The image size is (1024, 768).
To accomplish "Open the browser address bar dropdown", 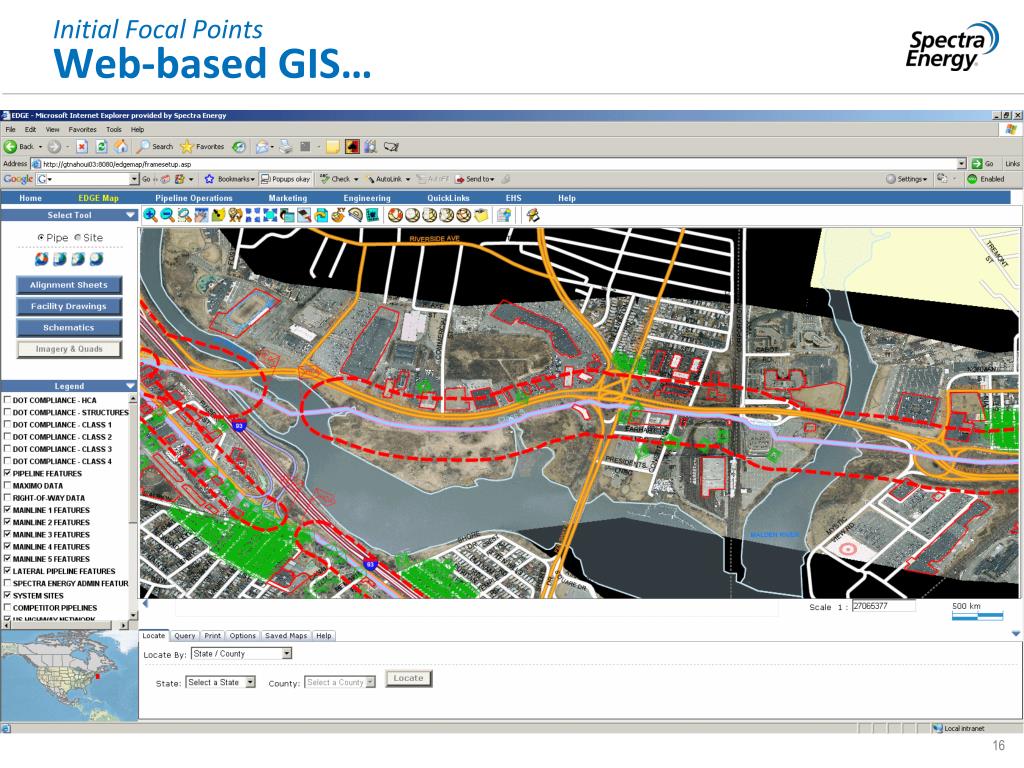I will pyautogui.click(x=961, y=163).
